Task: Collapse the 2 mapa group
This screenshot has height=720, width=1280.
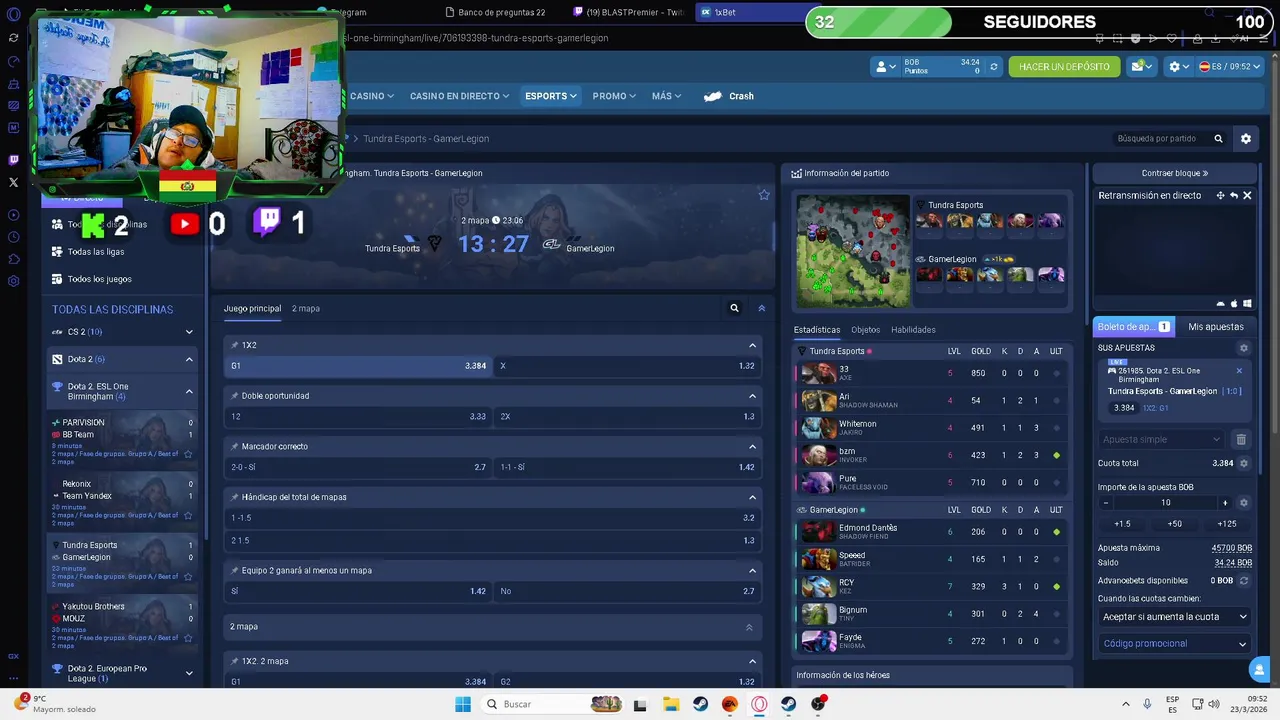Action: click(x=749, y=627)
